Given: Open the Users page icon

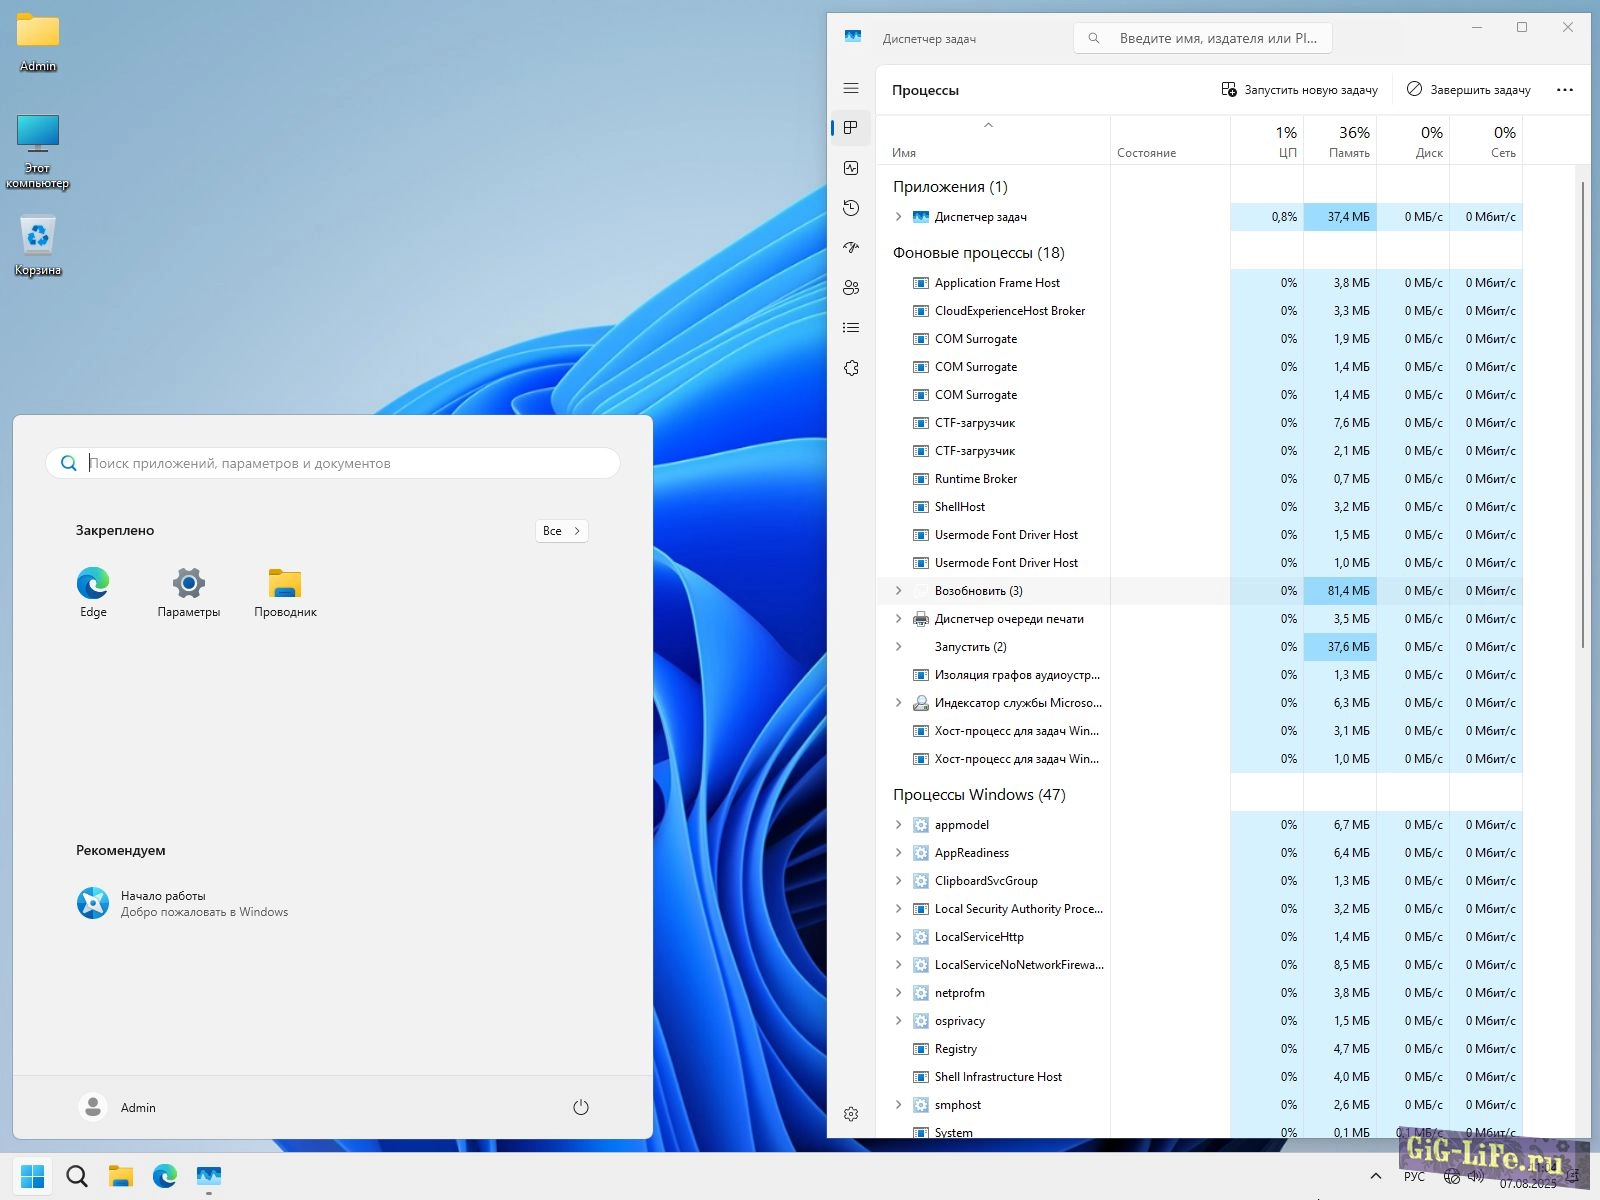Looking at the screenshot, I should tap(851, 288).
